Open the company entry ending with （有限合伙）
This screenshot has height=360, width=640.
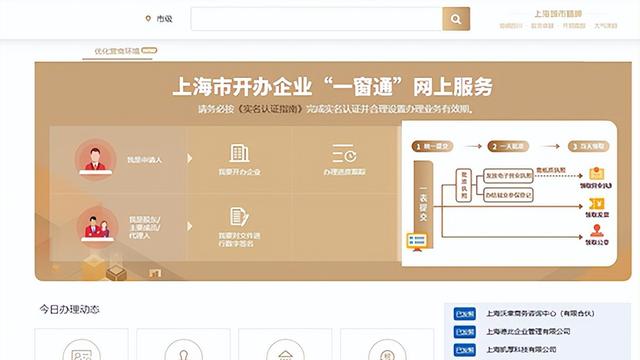coord(540,313)
